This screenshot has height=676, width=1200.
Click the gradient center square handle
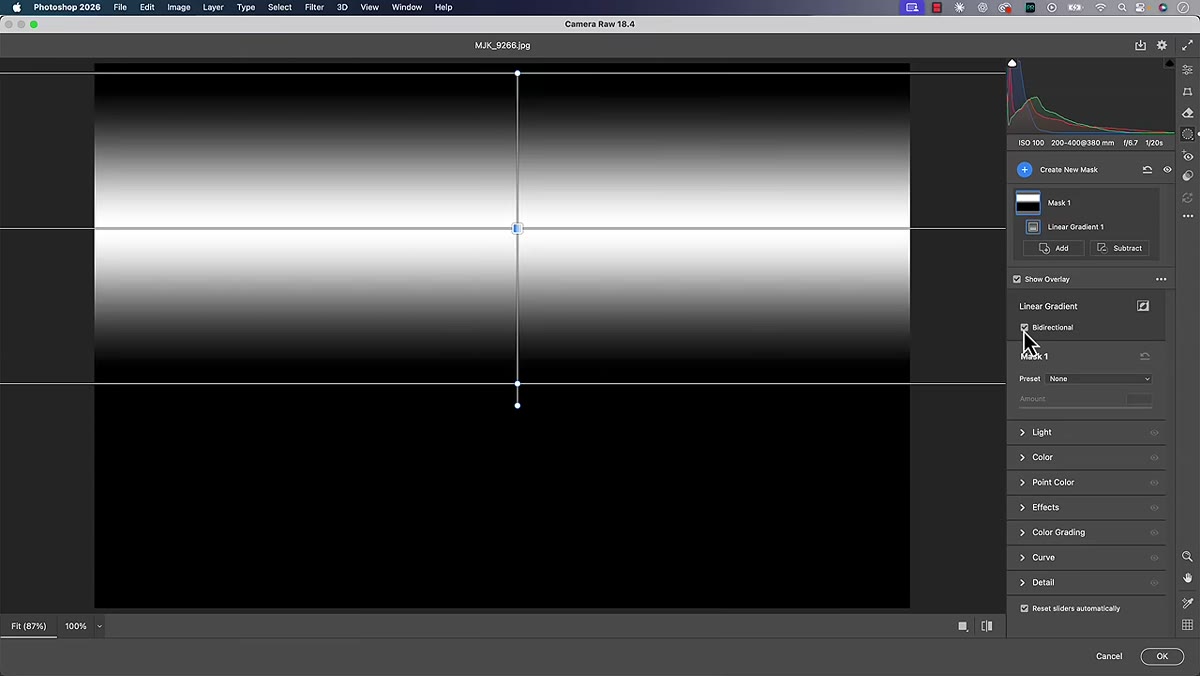[517, 228]
